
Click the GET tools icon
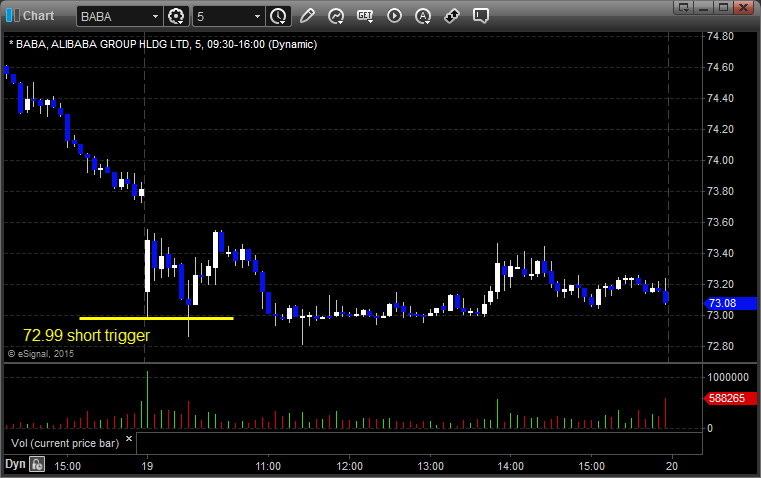click(365, 16)
